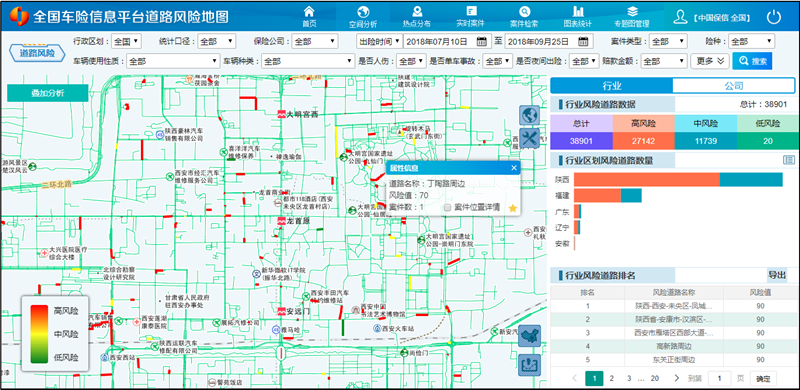Switch to the 公司 tab
The height and width of the screenshot is (390, 800).
(x=733, y=86)
